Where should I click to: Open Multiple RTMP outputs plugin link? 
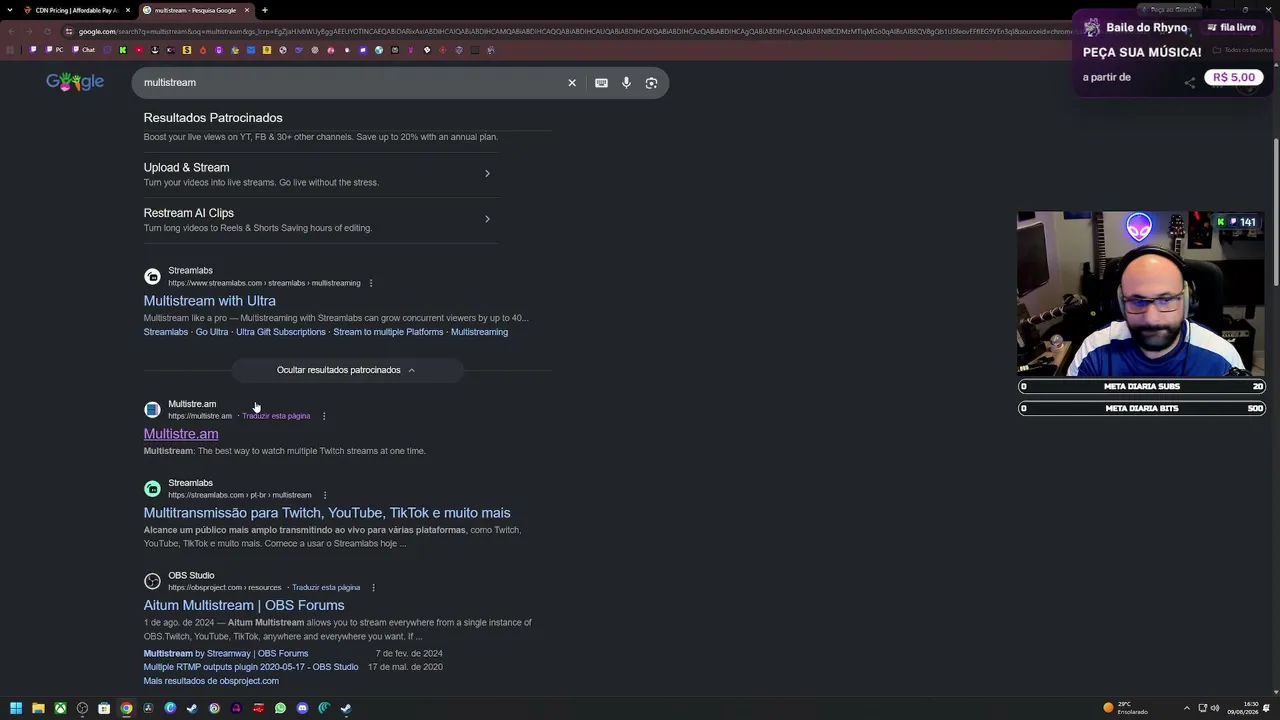pos(251,667)
